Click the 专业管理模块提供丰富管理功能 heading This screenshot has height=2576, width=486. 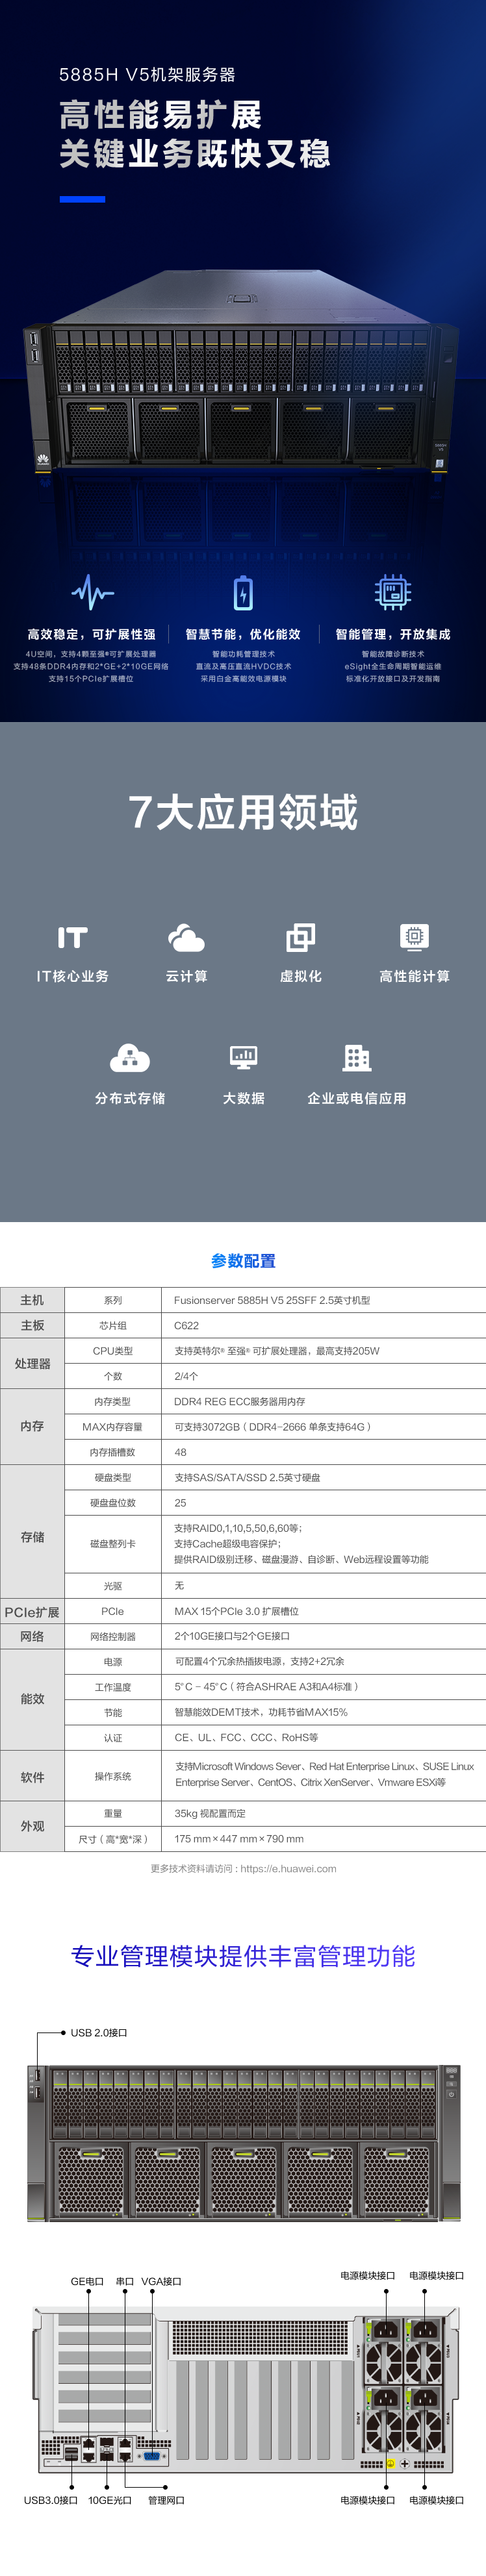point(243,1955)
